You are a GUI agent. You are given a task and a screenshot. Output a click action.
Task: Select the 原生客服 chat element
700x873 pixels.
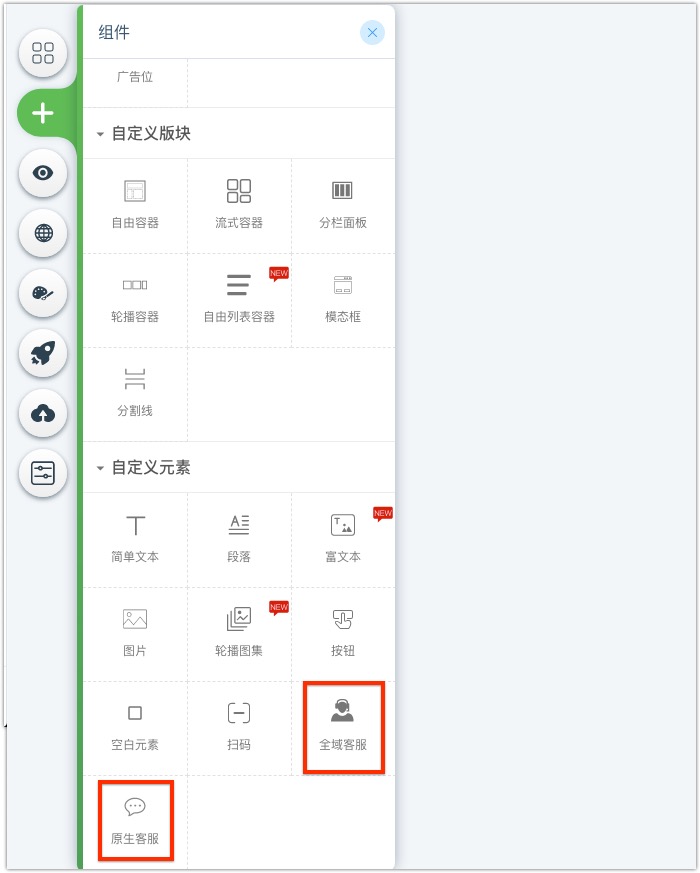click(135, 821)
